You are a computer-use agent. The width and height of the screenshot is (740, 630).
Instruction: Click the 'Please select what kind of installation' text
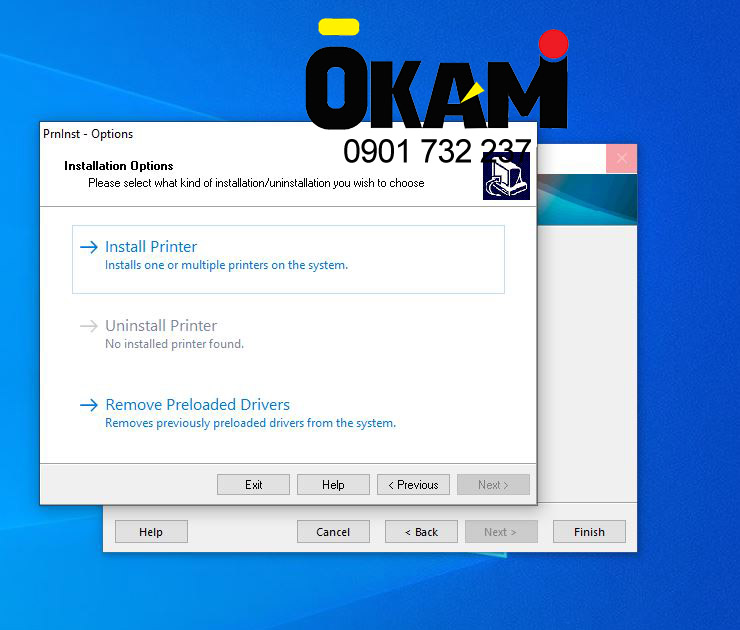256,183
